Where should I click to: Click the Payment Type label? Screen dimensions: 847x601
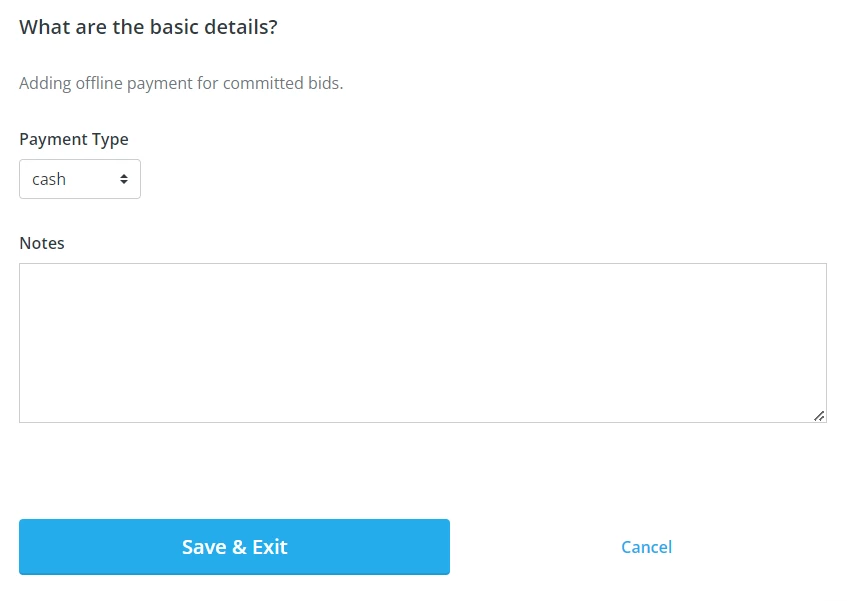[74, 139]
